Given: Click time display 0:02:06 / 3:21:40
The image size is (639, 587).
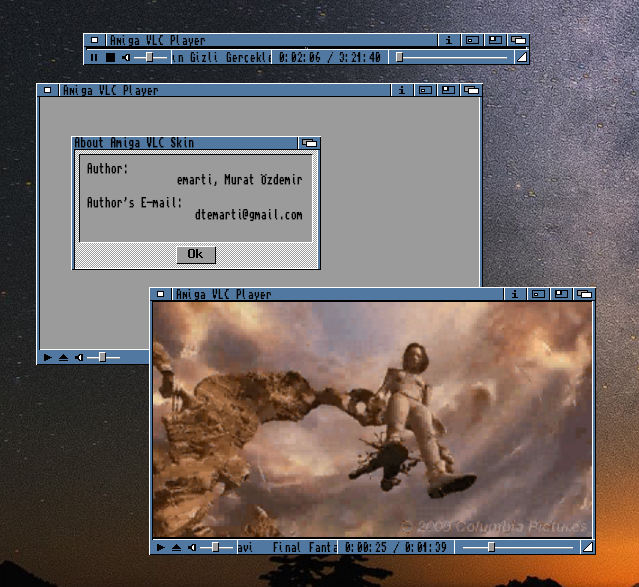Looking at the screenshot, I should [x=330, y=57].
